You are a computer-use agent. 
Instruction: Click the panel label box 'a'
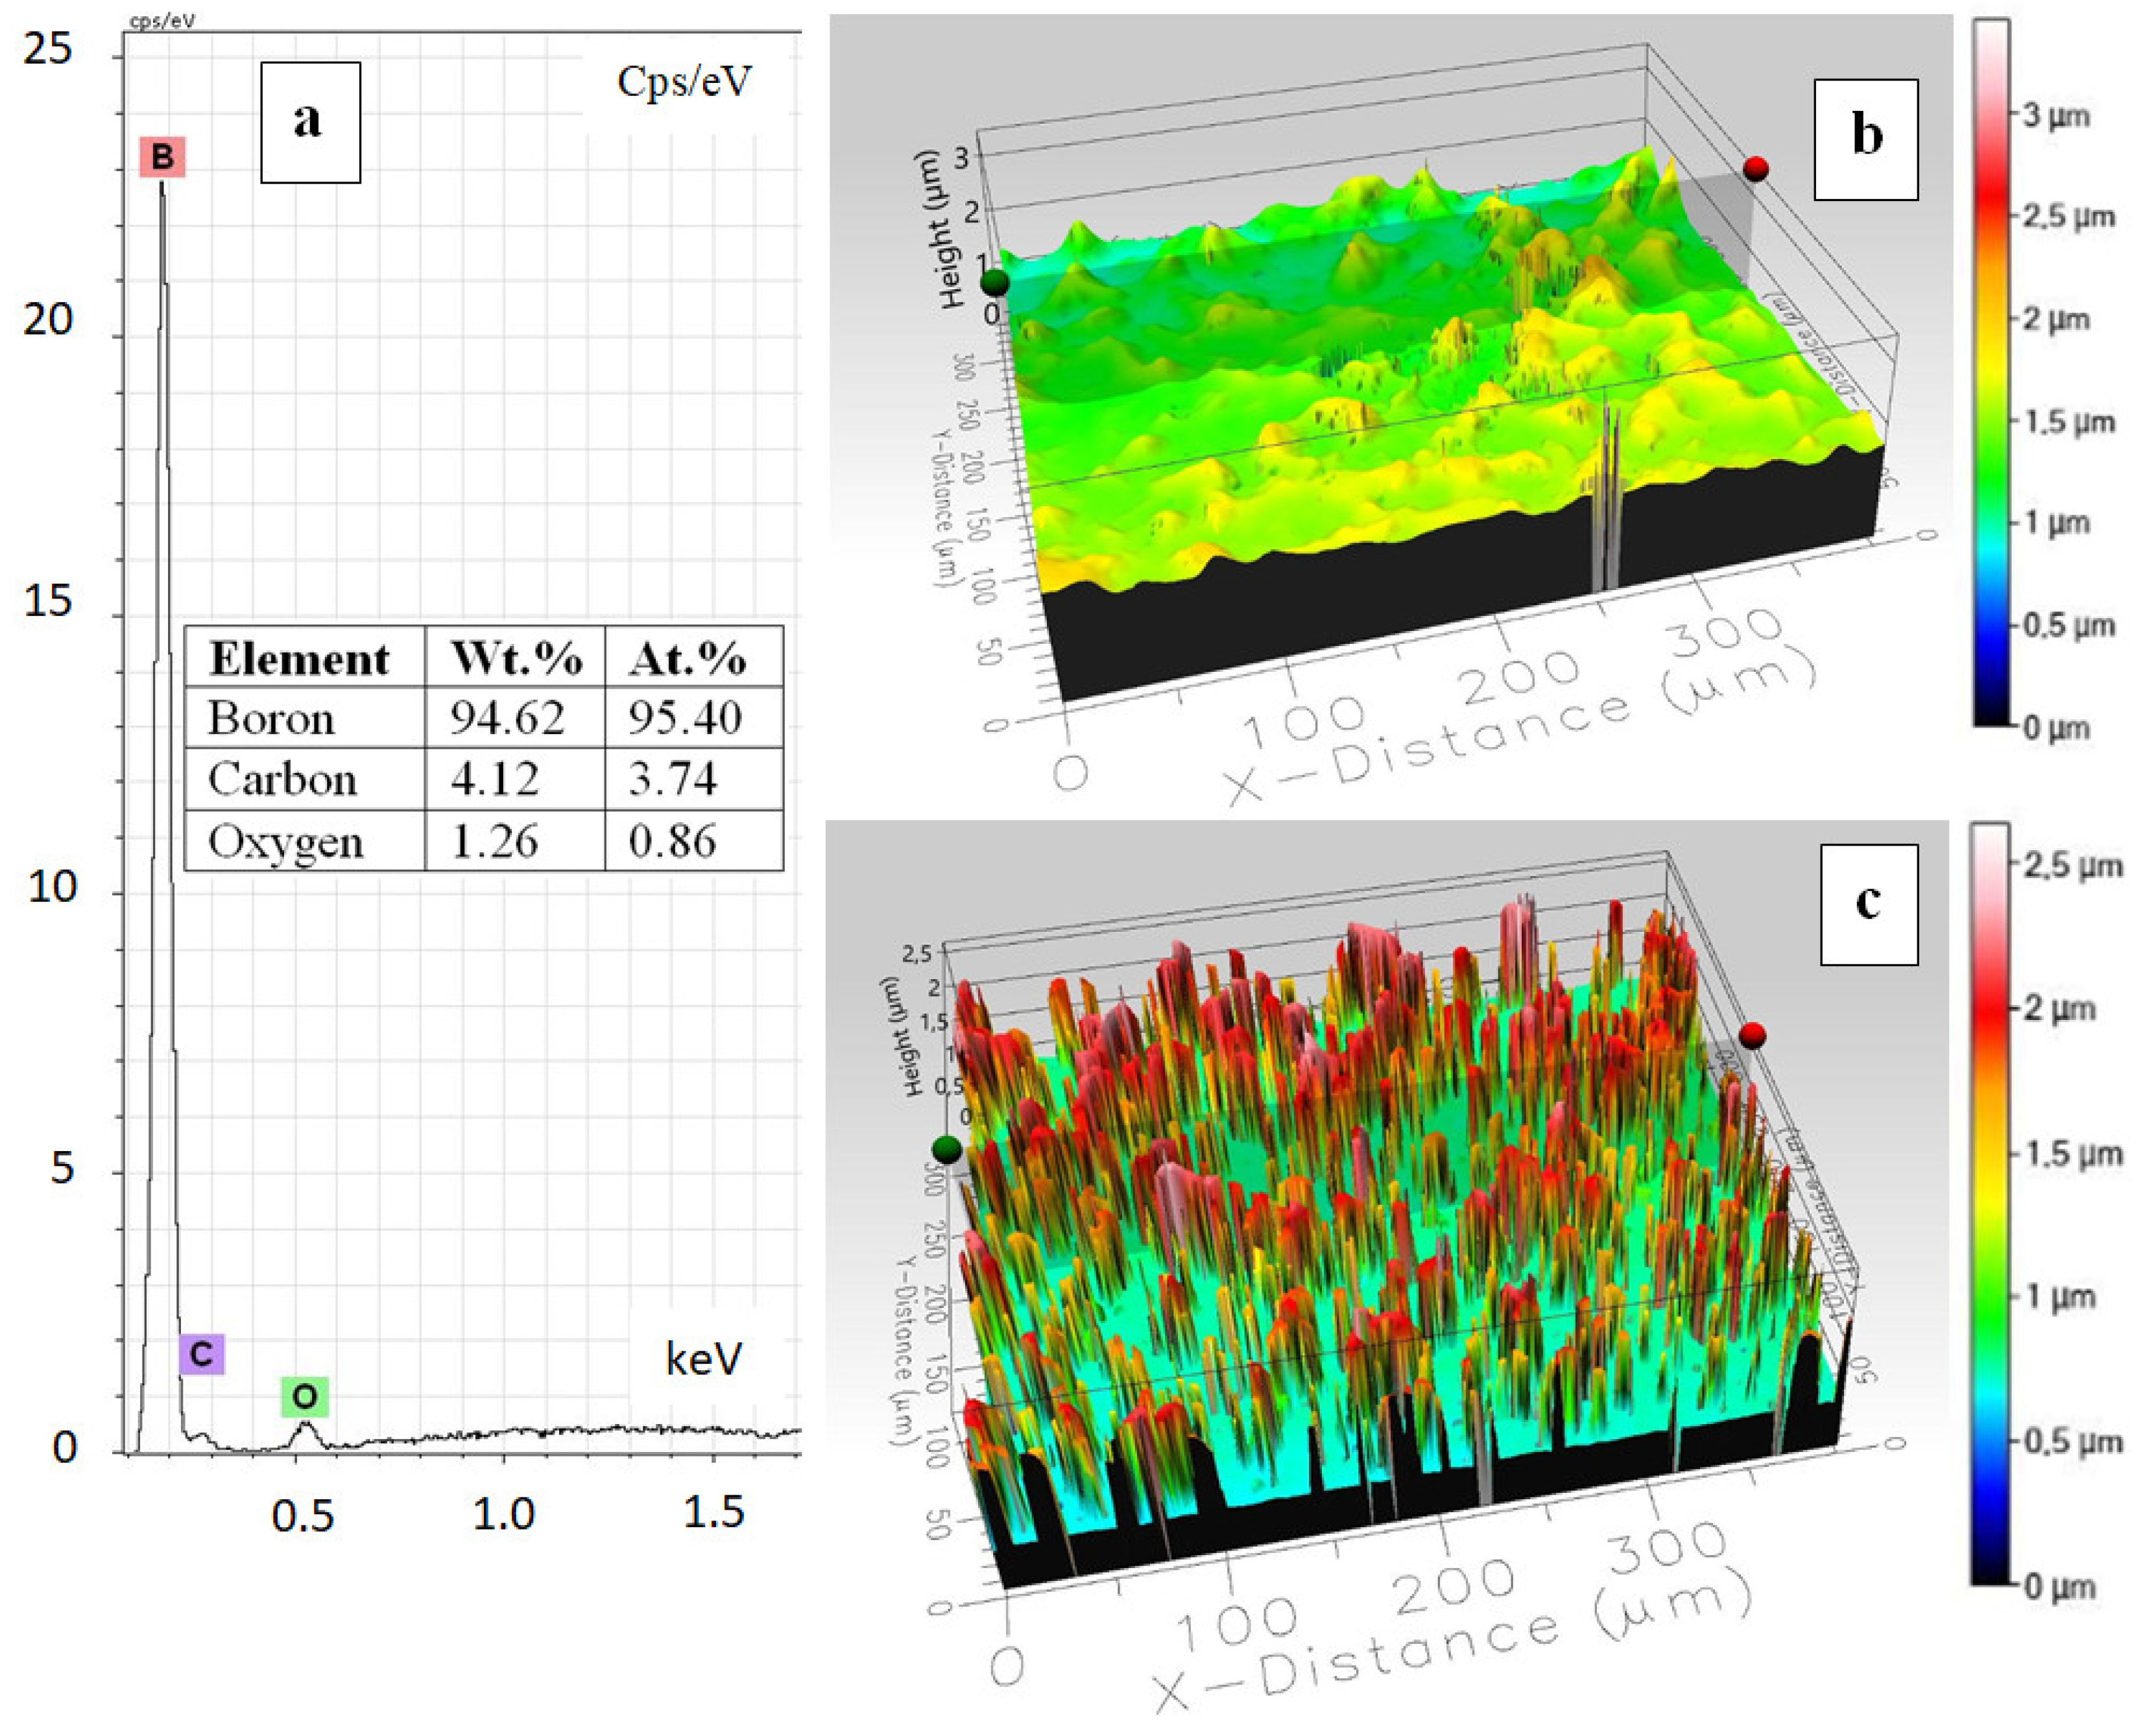(x=310, y=122)
